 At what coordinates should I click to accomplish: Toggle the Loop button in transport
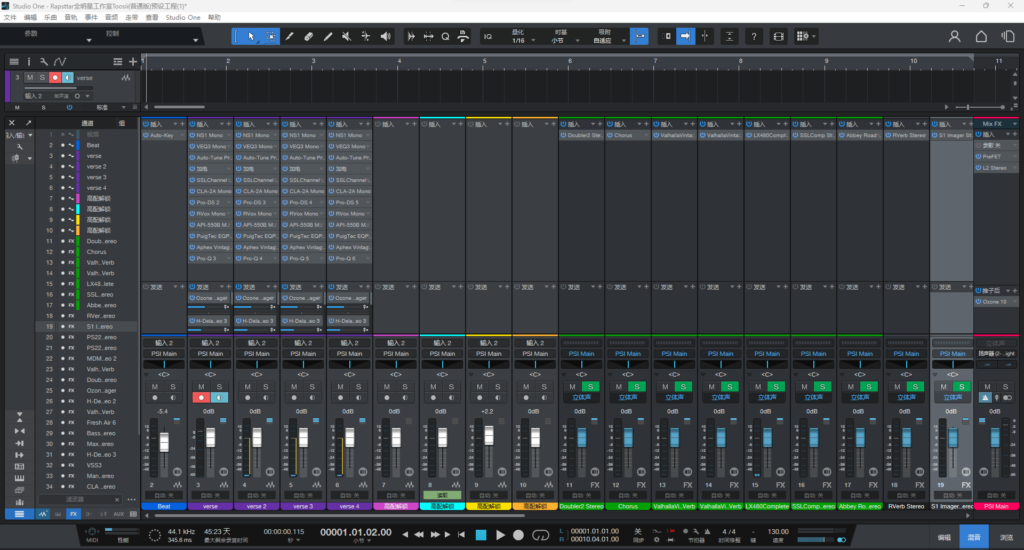pos(543,536)
